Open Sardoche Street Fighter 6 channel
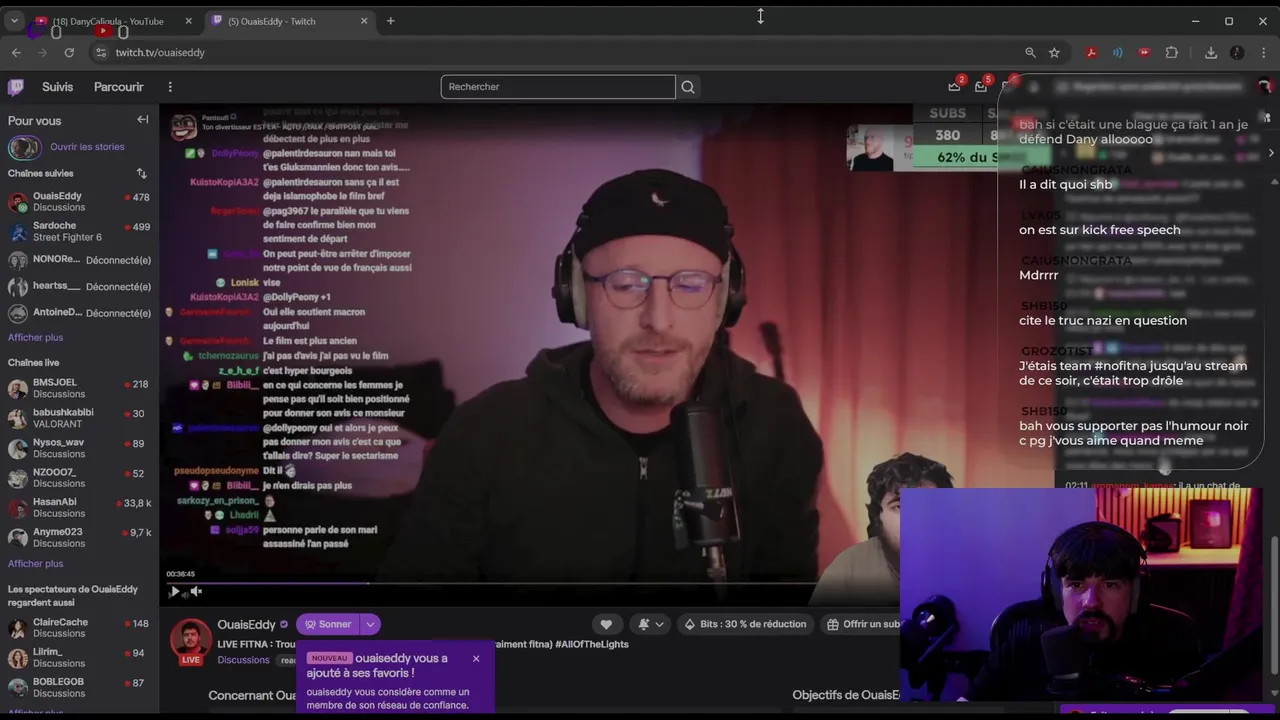This screenshot has width=1280, height=720. tap(79, 231)
